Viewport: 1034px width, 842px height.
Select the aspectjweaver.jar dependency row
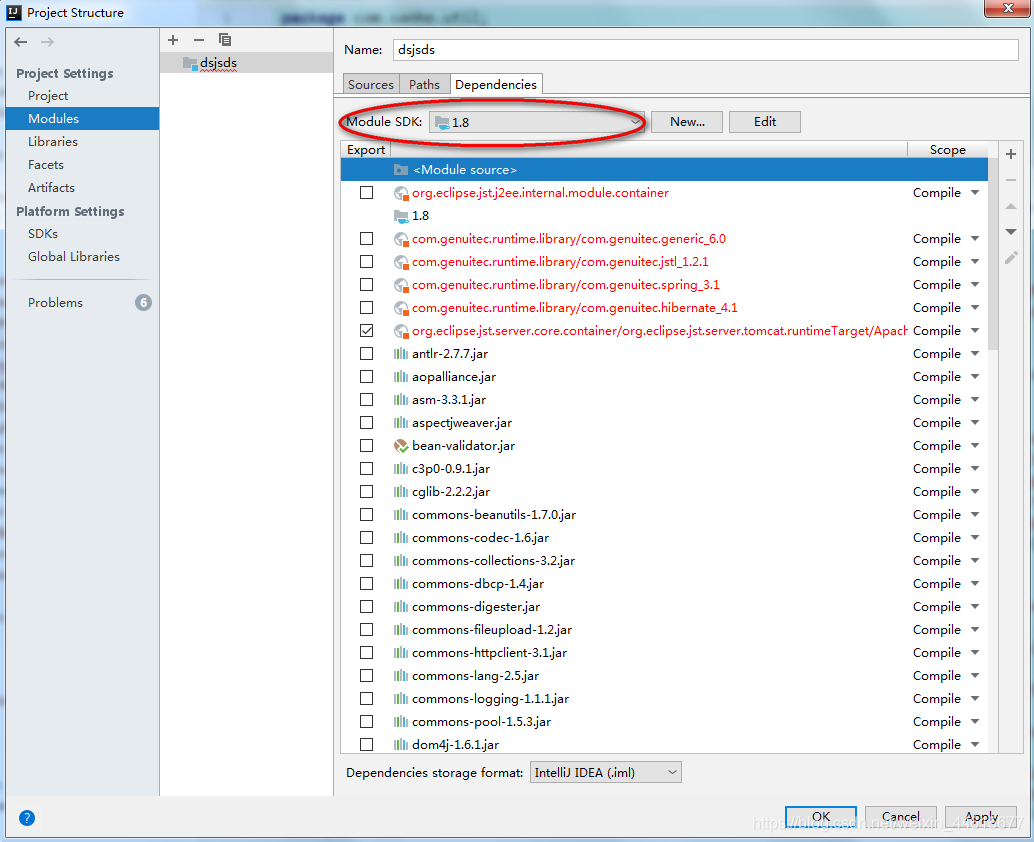coord(664,423)
